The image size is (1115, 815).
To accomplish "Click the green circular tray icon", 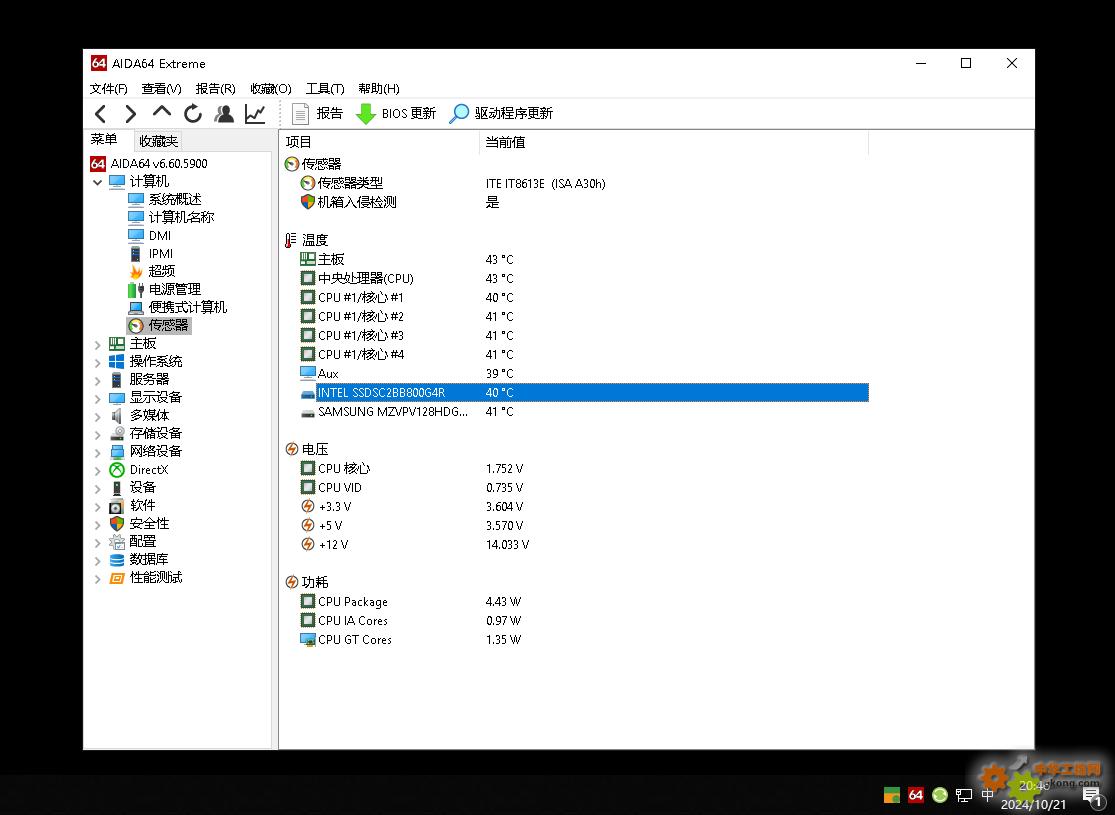I will [940, 795].
